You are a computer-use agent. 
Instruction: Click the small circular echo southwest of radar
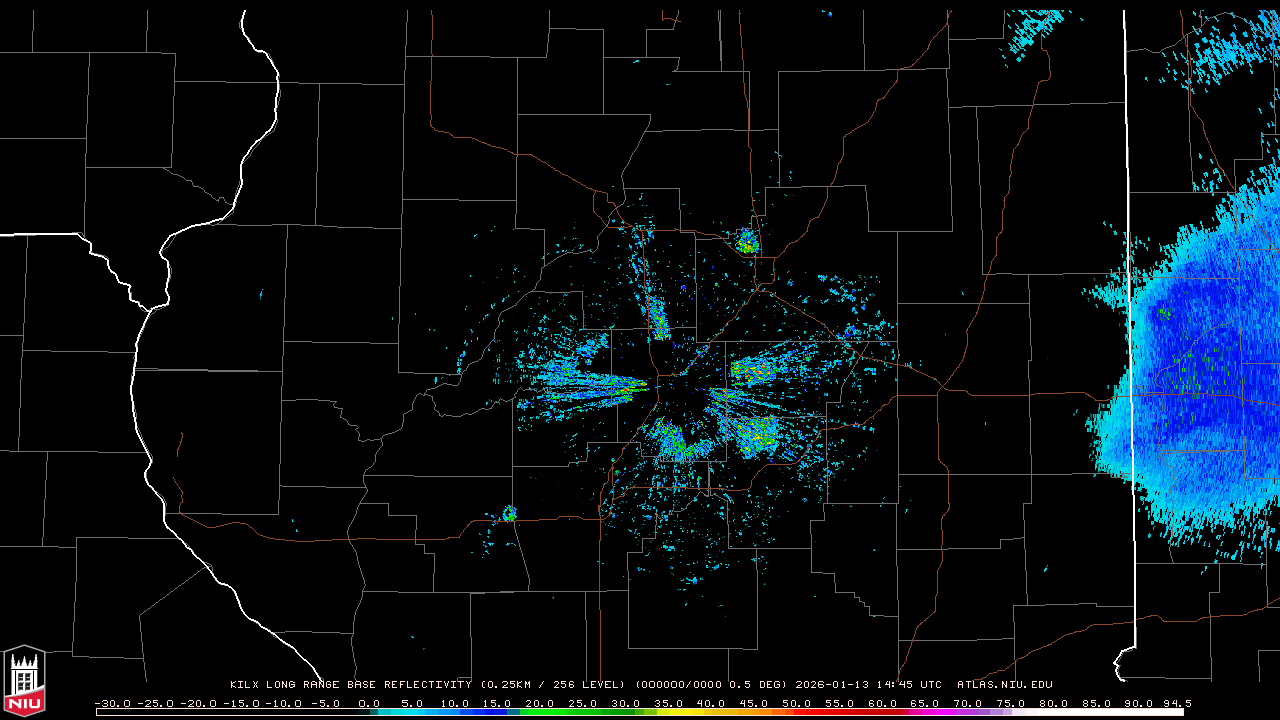coord(509,514)
